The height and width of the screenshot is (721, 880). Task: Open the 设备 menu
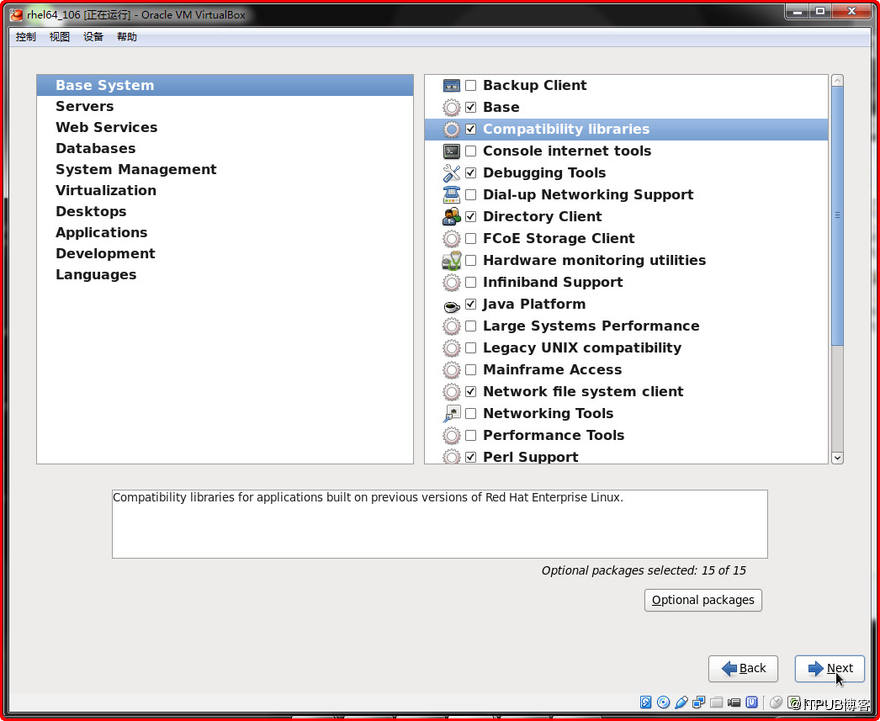click(x=93, y=37)
